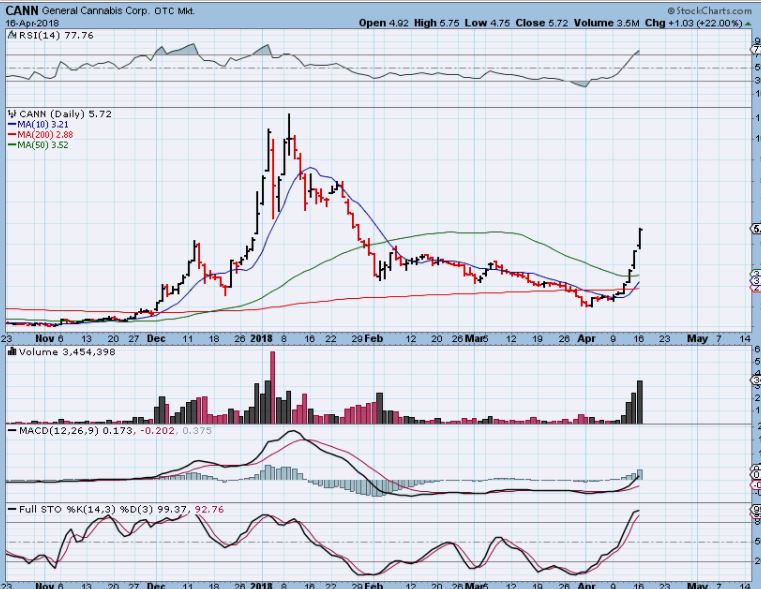The width and height of the screenshot is (761, 589).
Task: Click the 2018 label on price axis
Action: point(261,339)
